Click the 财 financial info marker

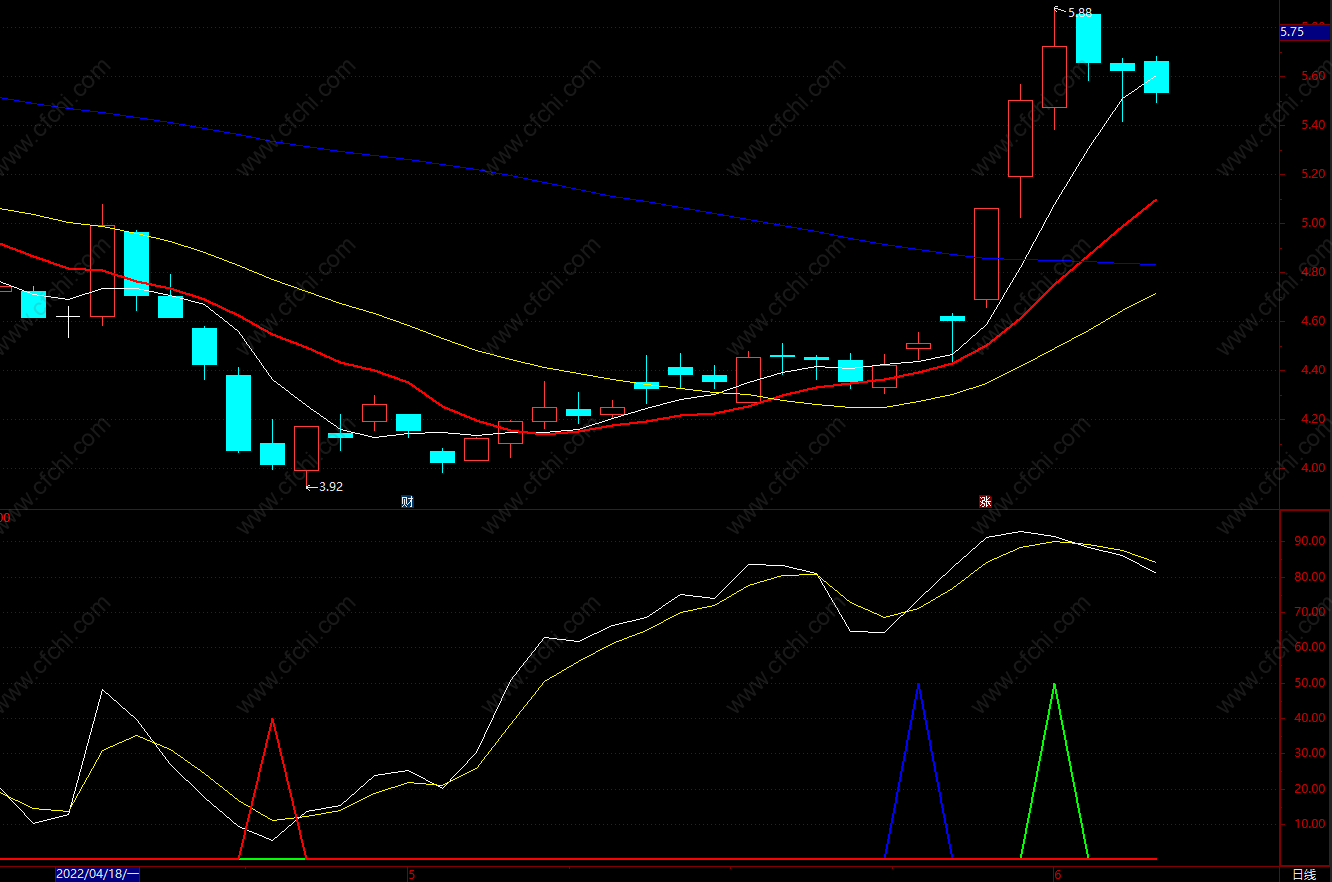(407, 502)
